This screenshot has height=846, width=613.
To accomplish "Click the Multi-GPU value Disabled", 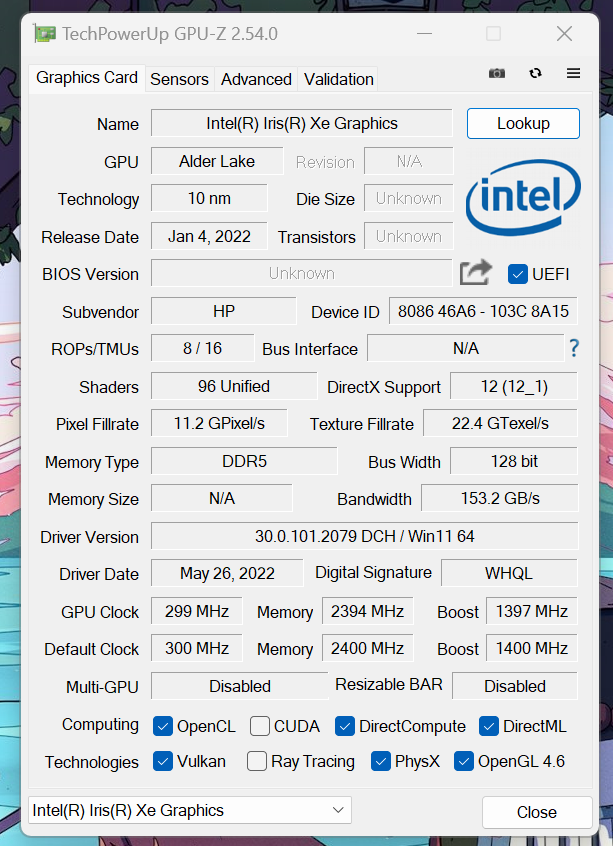I will click(x=240, y=686).
